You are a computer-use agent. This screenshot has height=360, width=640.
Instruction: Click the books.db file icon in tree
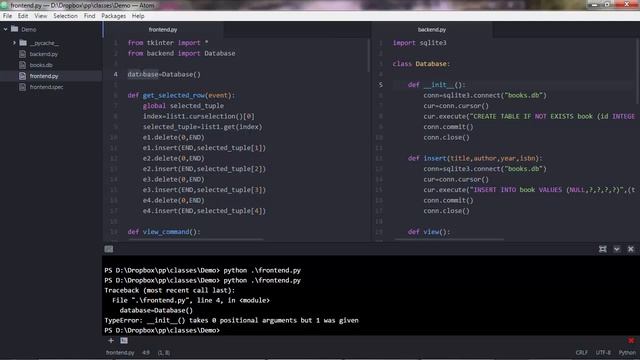[22, 65]
